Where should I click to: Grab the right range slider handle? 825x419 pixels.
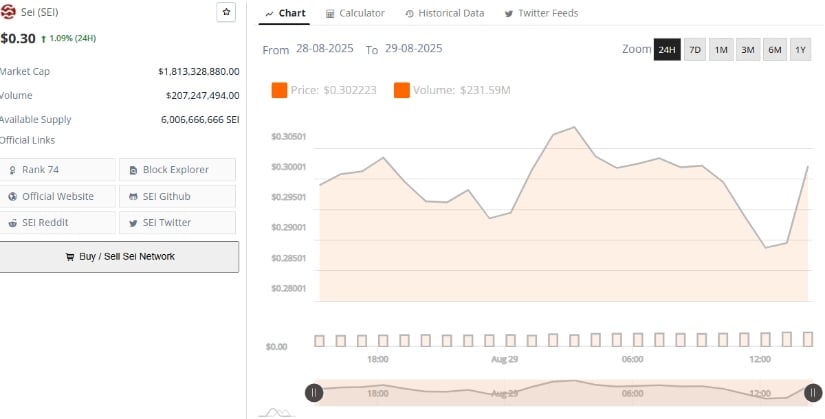(x=813, y=393)
